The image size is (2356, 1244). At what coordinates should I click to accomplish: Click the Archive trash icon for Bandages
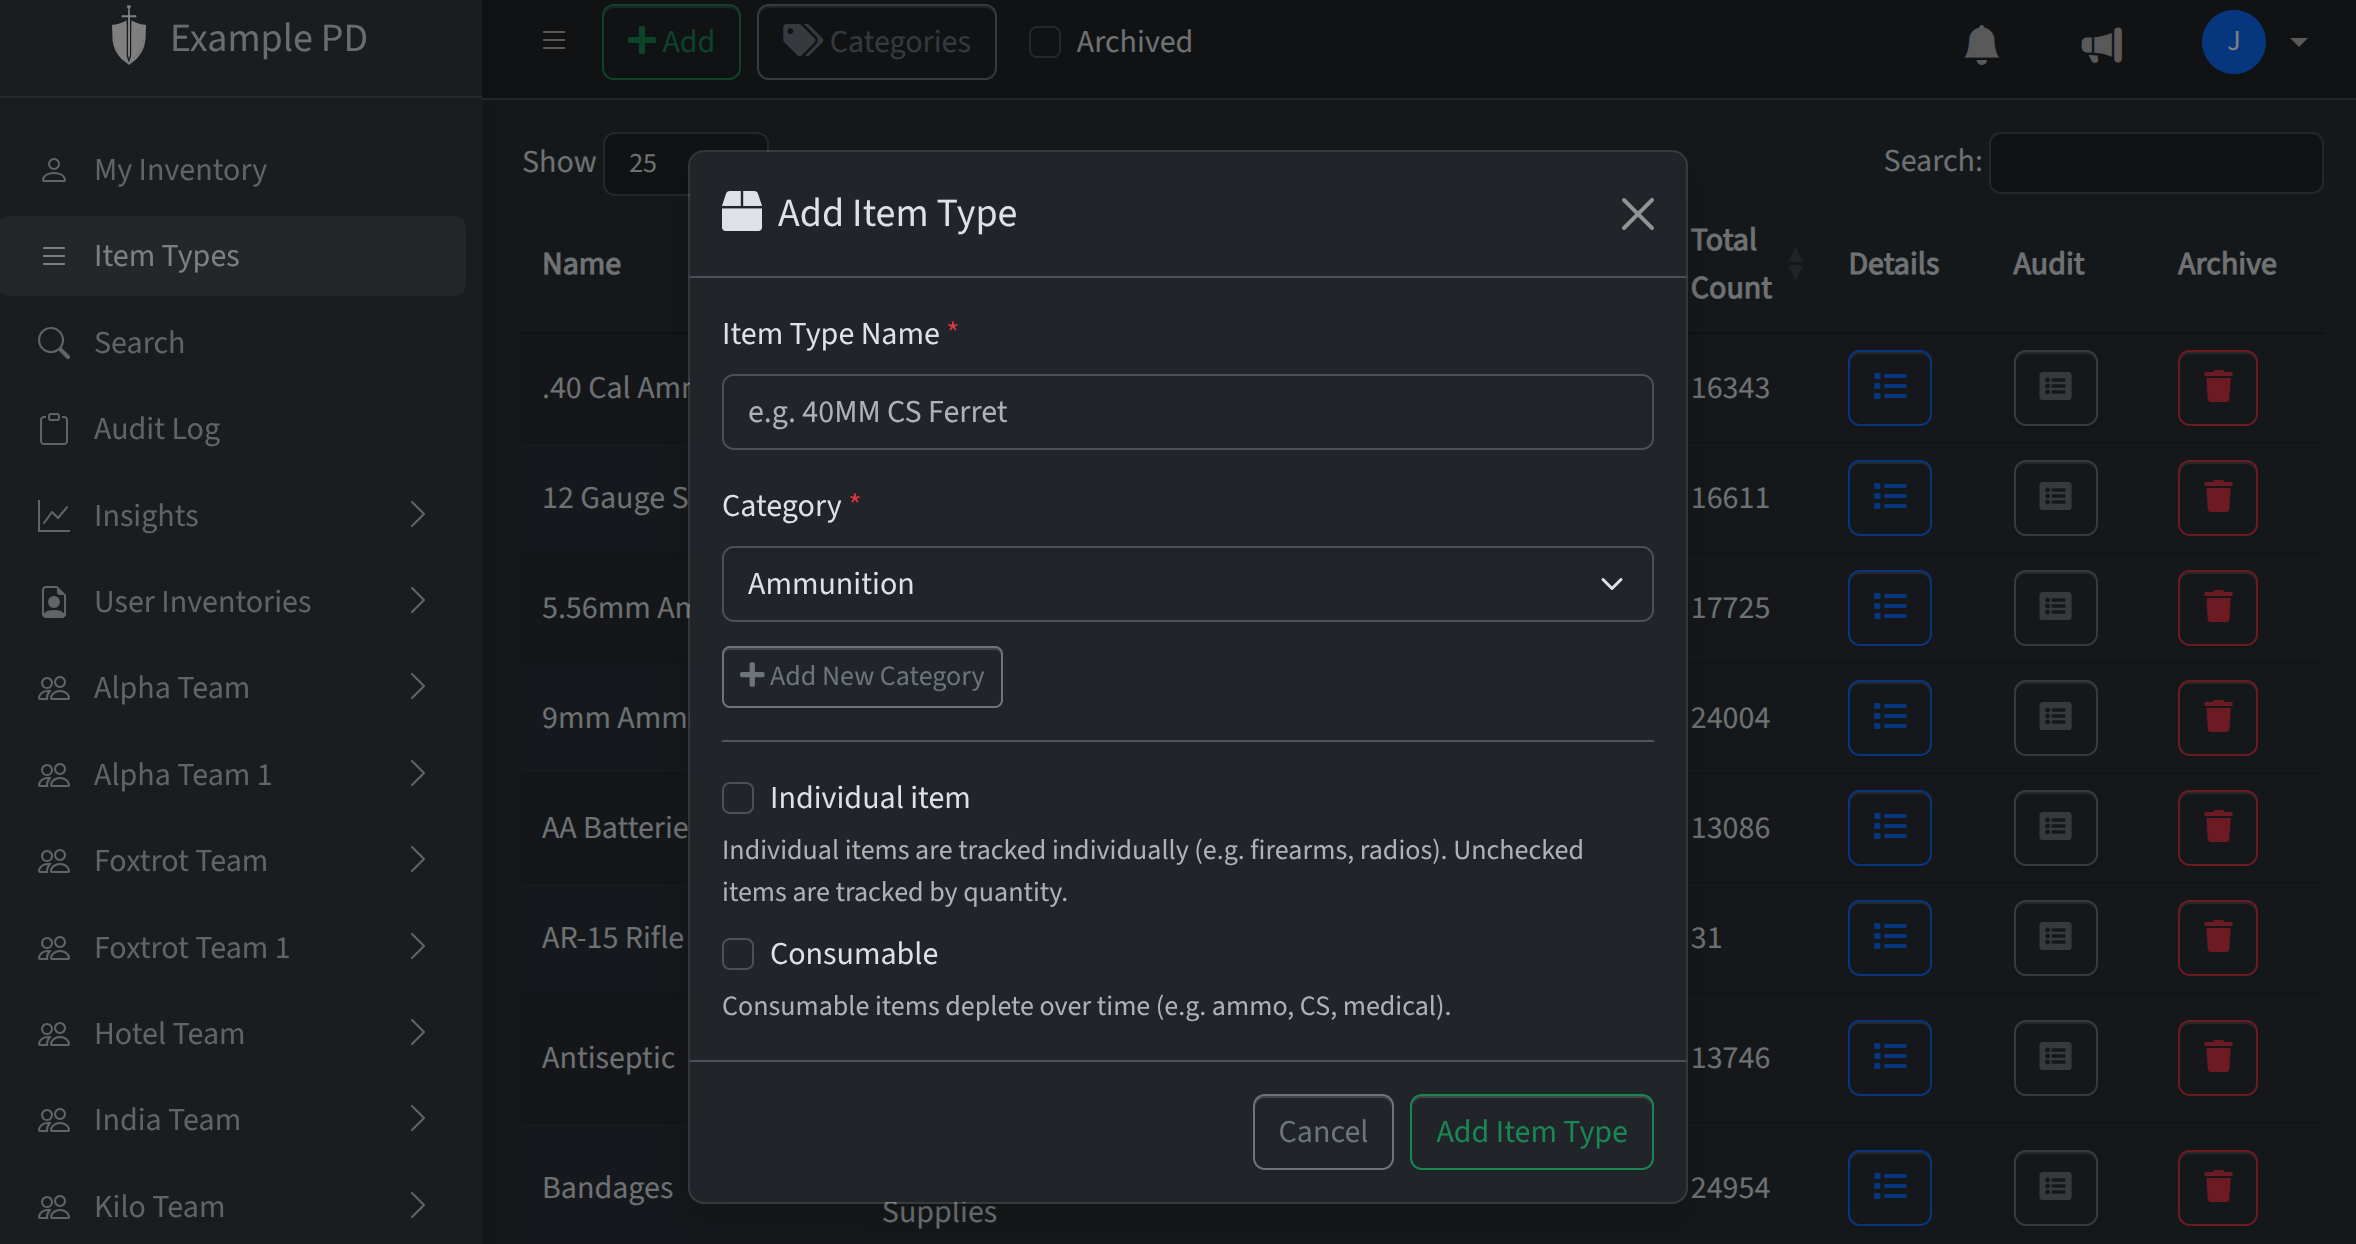2217,1188
